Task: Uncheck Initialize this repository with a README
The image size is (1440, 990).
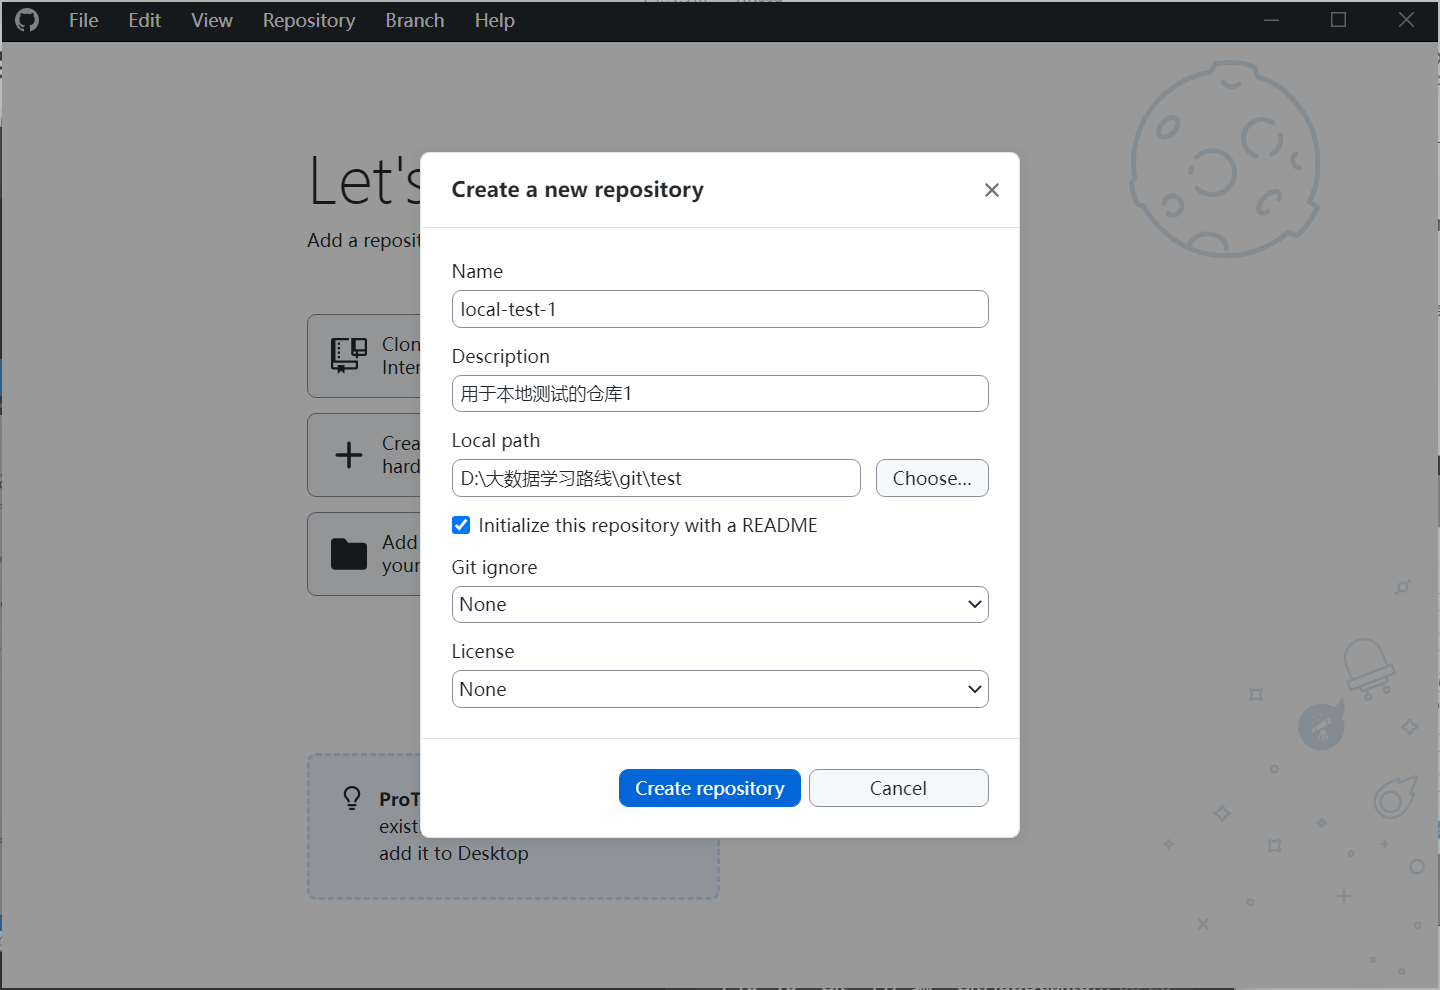Action: [461, 525]
